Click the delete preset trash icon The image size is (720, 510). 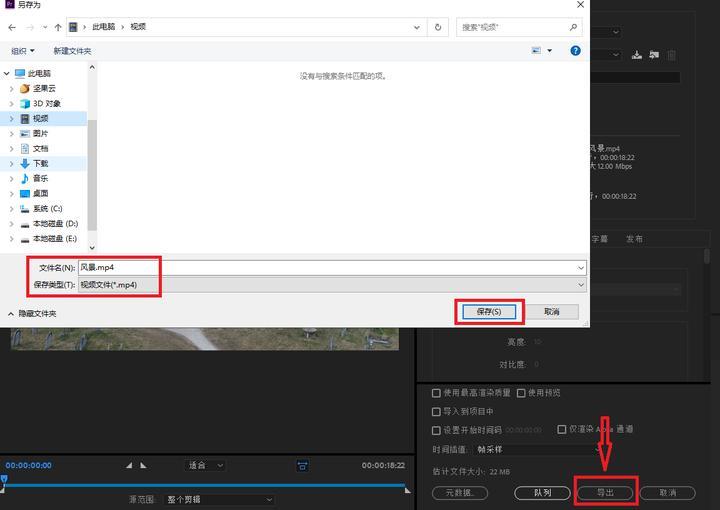pos(671,55)
